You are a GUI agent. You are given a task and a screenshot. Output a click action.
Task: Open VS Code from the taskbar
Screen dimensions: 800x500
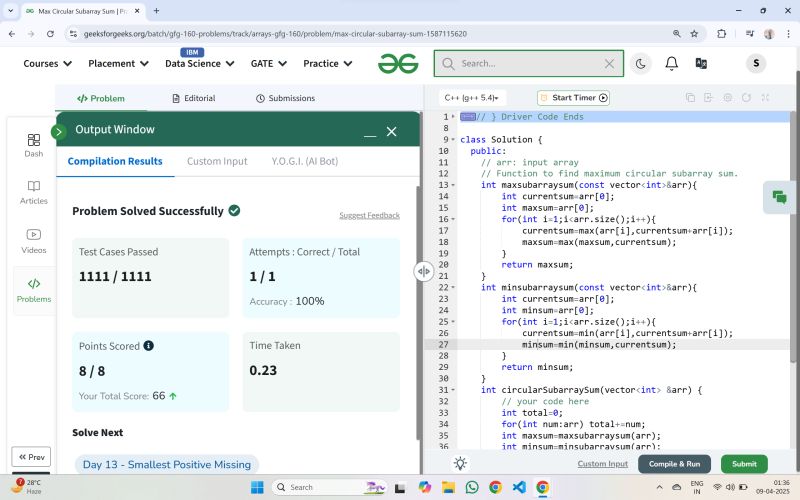519,487
